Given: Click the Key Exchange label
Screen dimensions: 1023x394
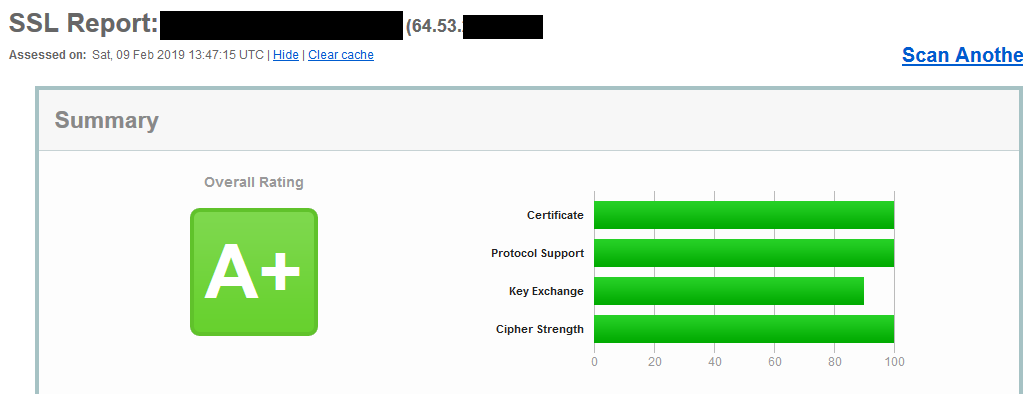Looking at the screenshot, I should pos(546,291).
